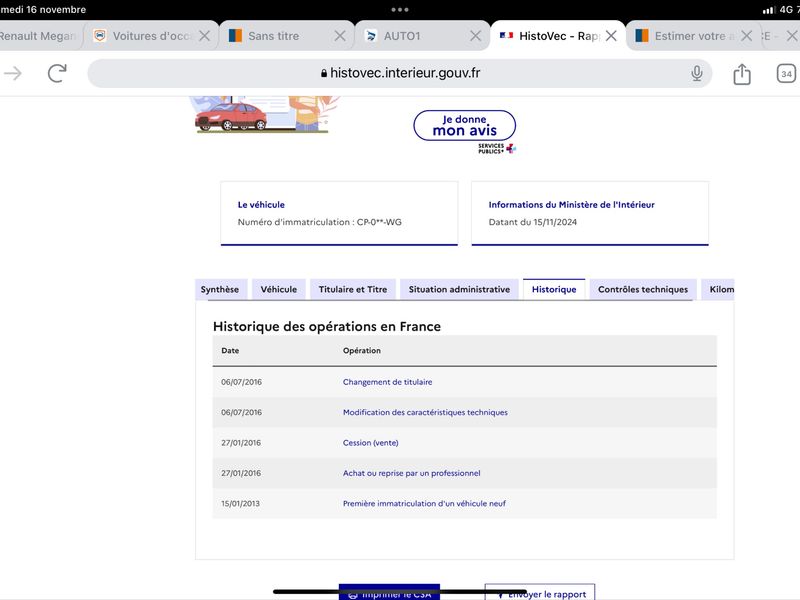Select the 27/01/2016 date beside Cession (vente)
This screenshot has height=600, width=800.
coord(241,443)
